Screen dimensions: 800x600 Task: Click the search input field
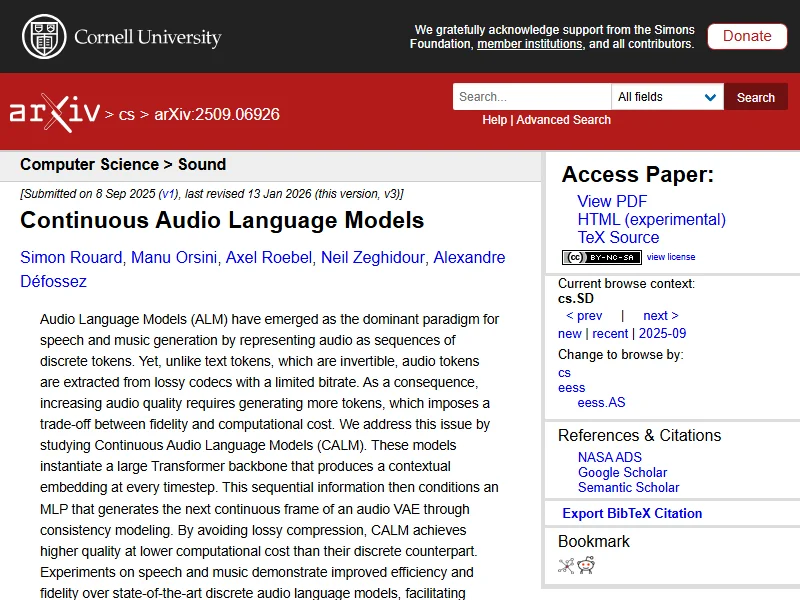[x=532, y=97]
